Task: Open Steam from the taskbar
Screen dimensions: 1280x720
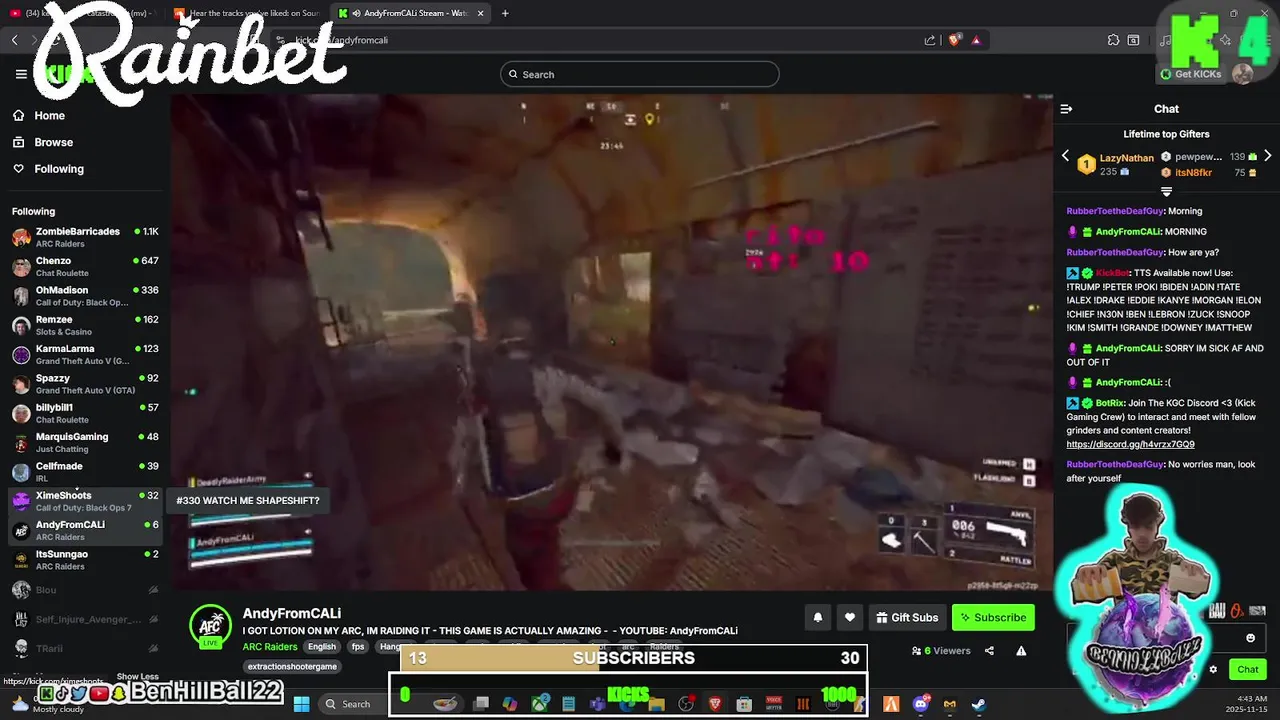Action: (x=978, y=704)
